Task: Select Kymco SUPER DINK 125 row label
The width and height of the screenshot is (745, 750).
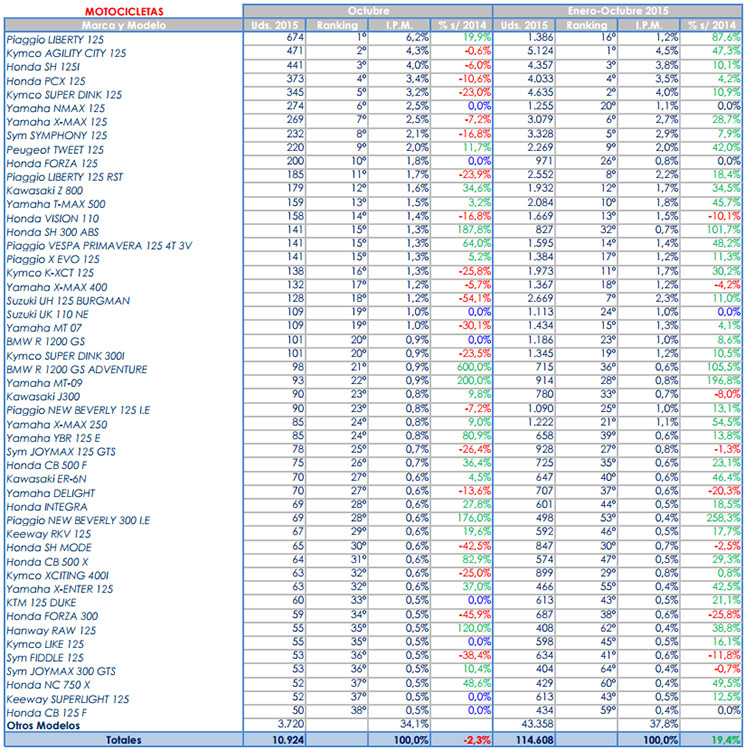Action: tap(64, 95)
